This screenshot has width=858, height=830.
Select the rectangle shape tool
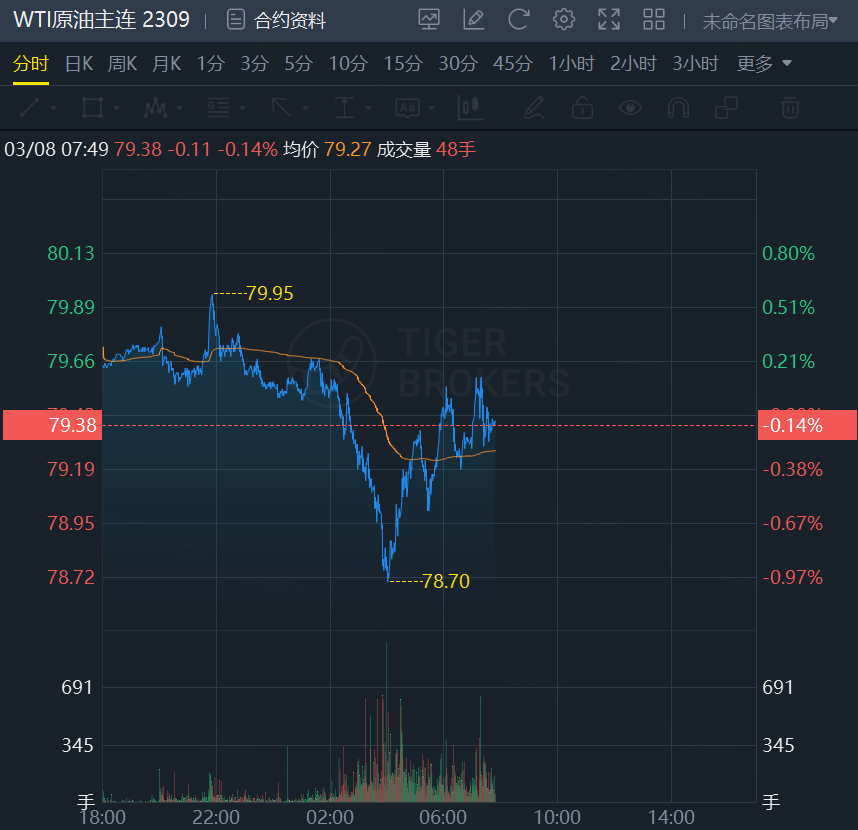tap(93, 108)
